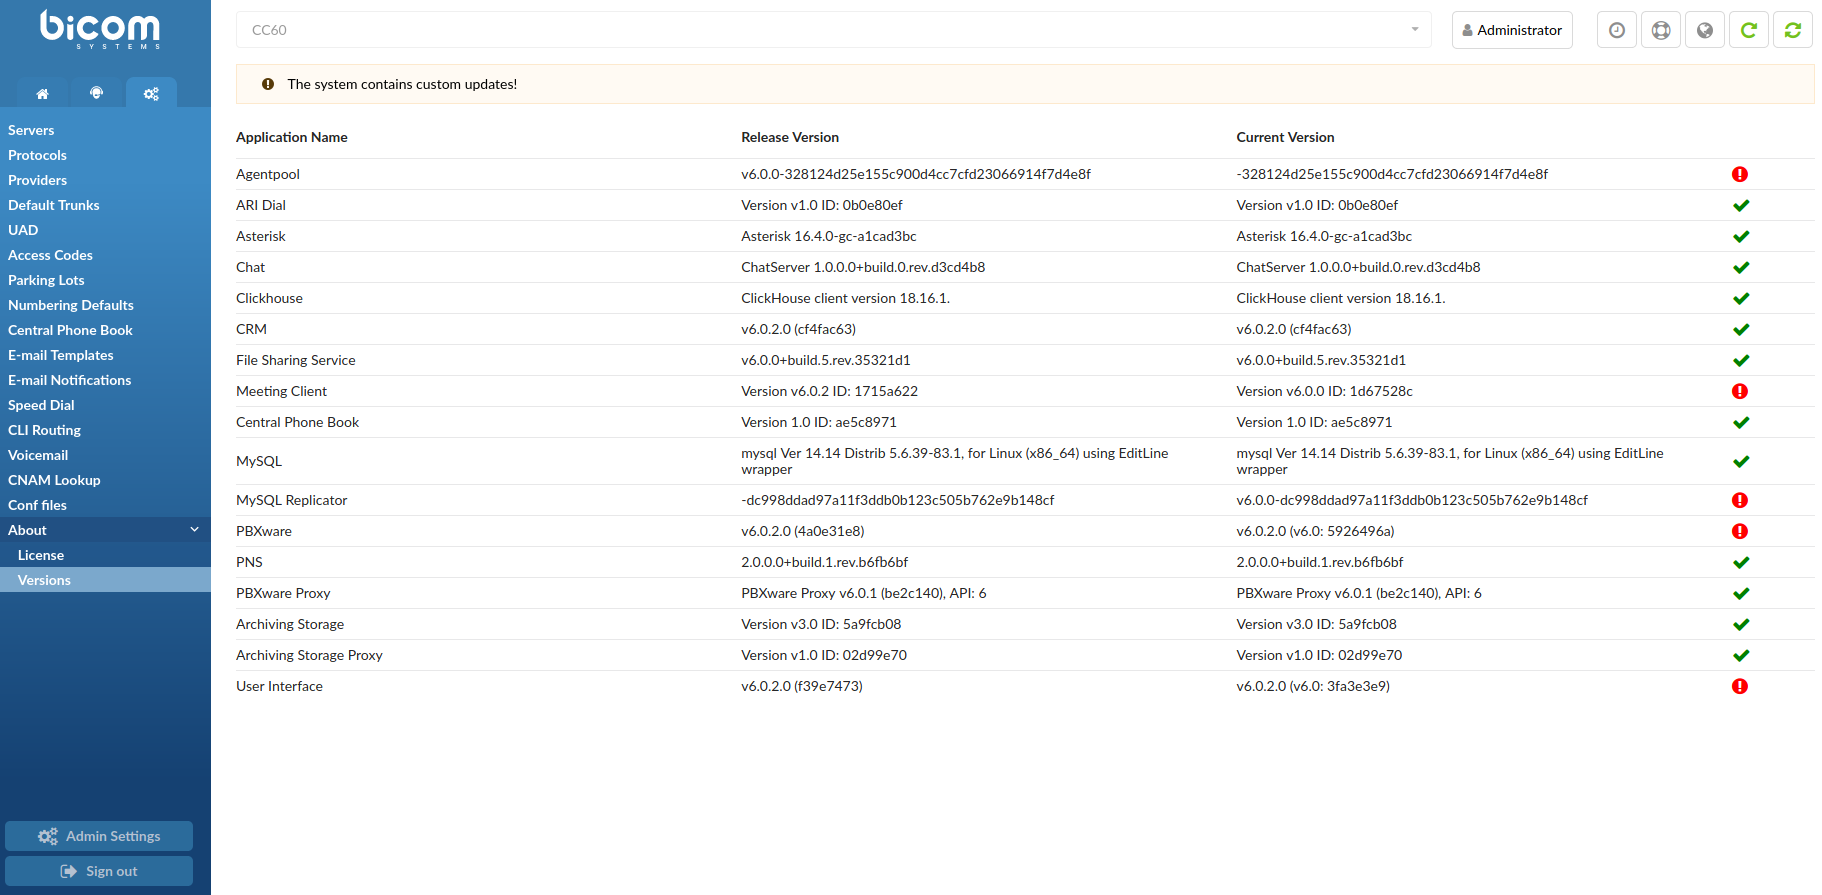Click the red alert icon for User Interface
The image size is (1822, 895).
click(x=1740, y=686)
